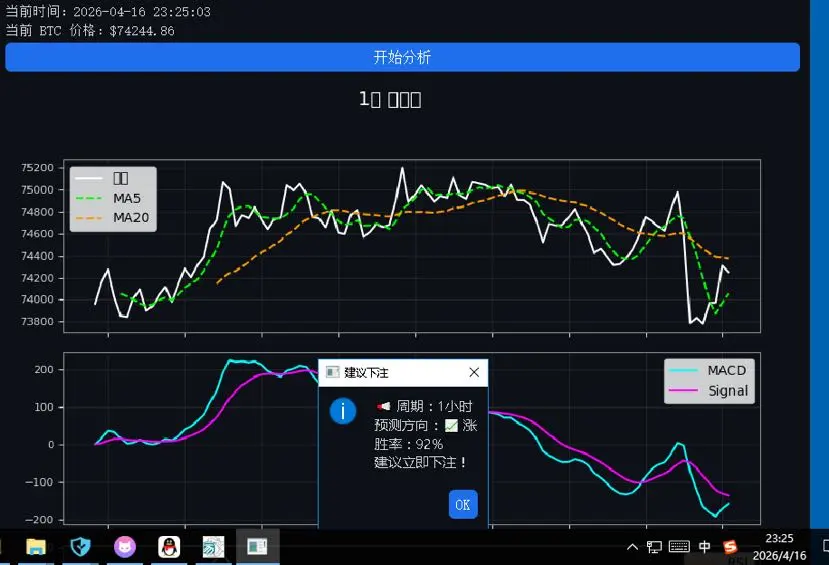Viewport: 829px width, 565px height.
Task: Open the purple cat app in taskbar
Action: tap(125, 547)
